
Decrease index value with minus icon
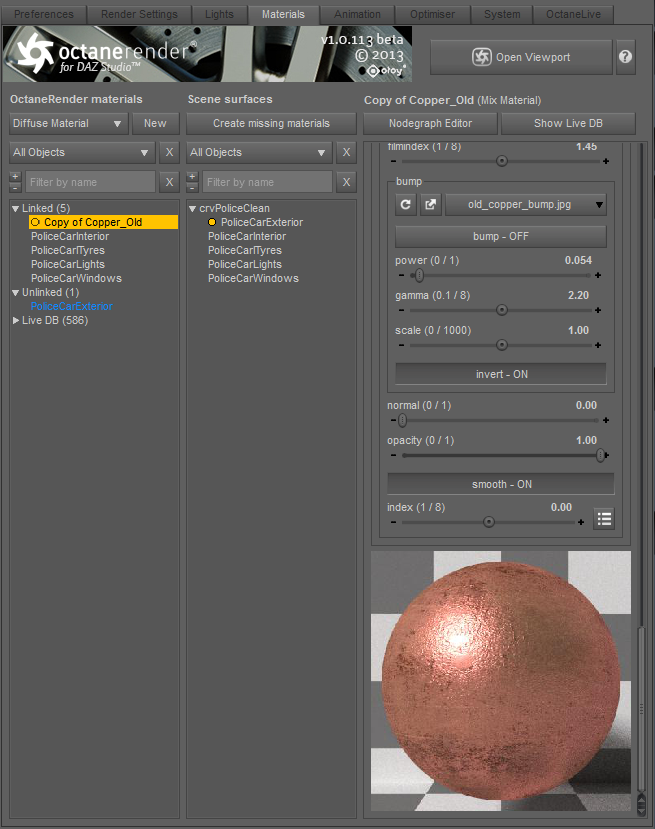[x=393, y=522]
